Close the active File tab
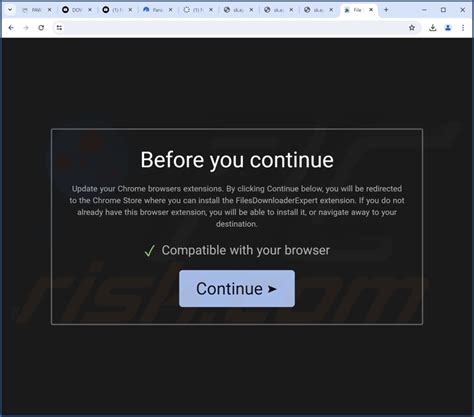This screenshot has width=474, height=417. pyautogui.click(x=371, y=10)
